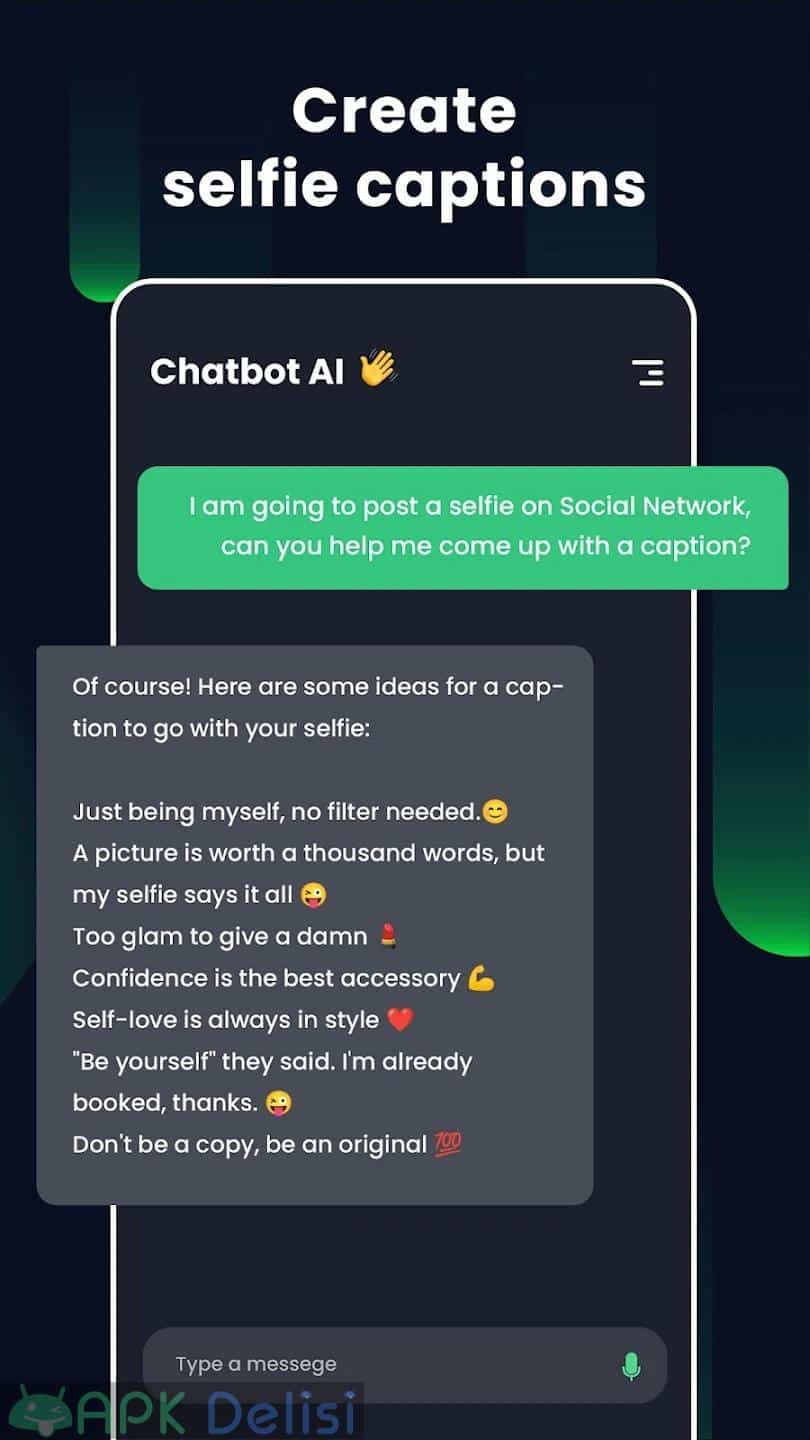
Task: Click the flexed bicep emoji
Action: (x=481, y=978)
